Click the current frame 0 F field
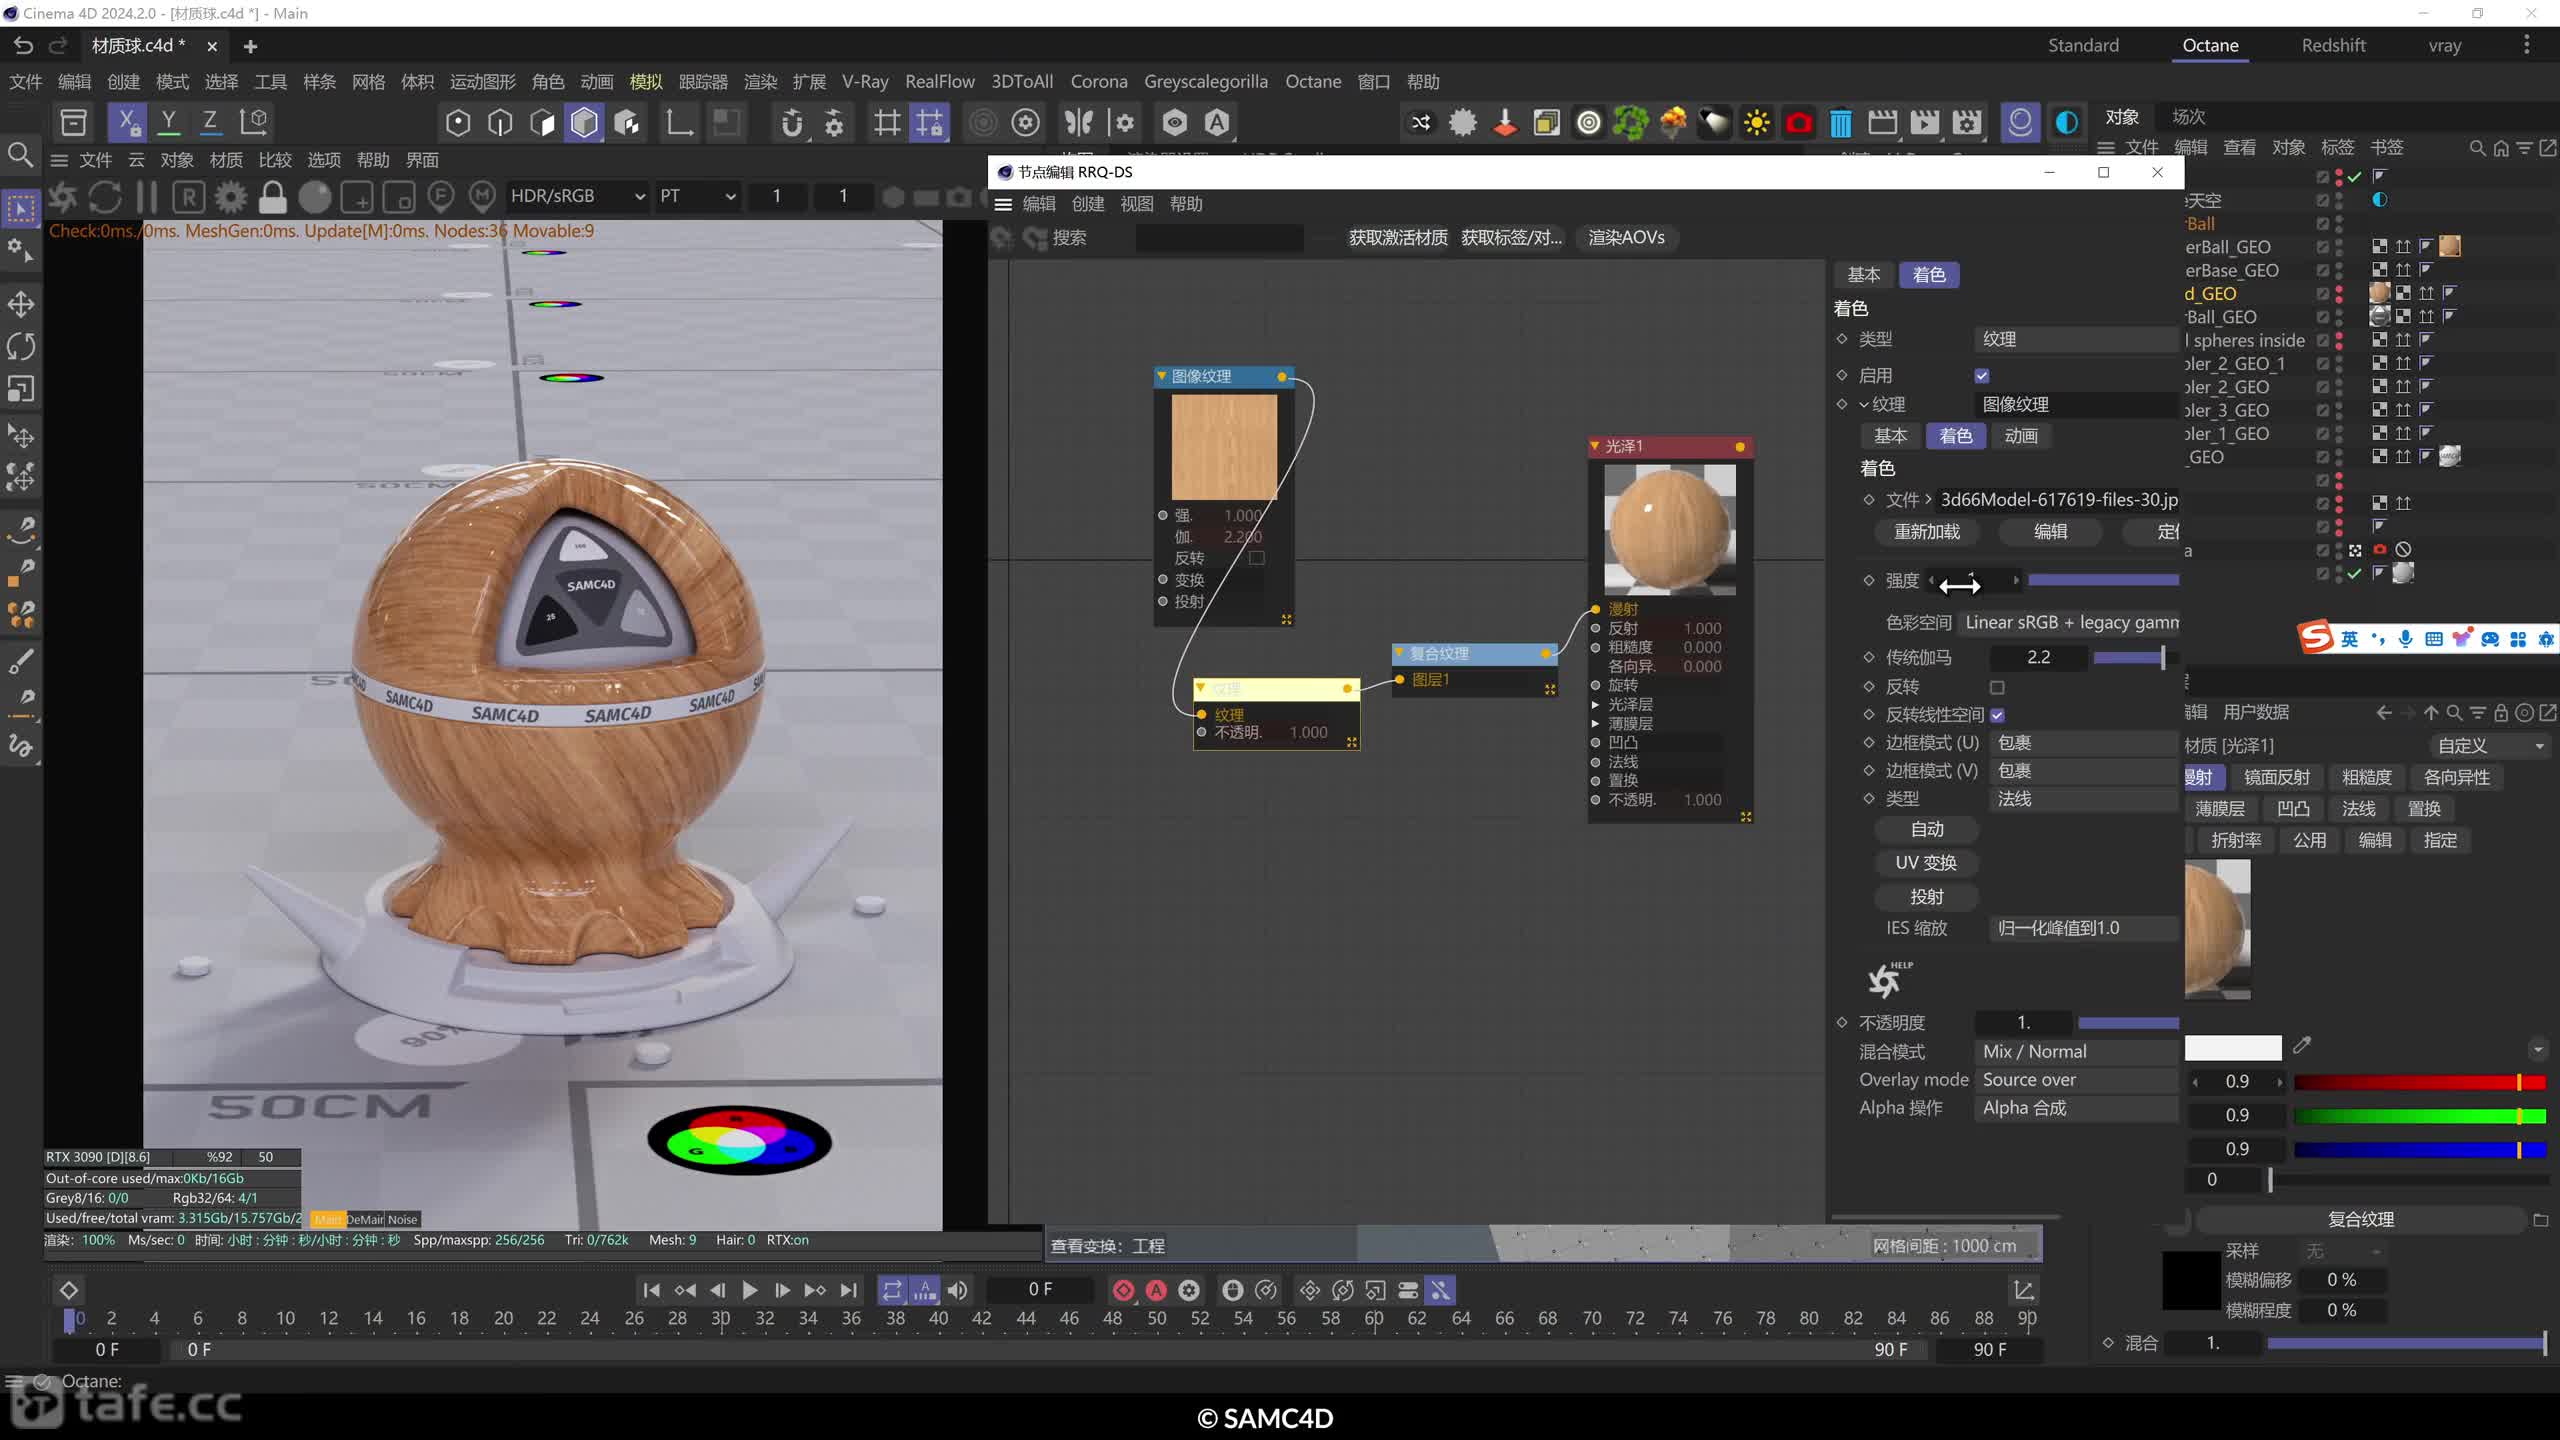Screen dimensions: 2560x1440 (1040, 1290)
